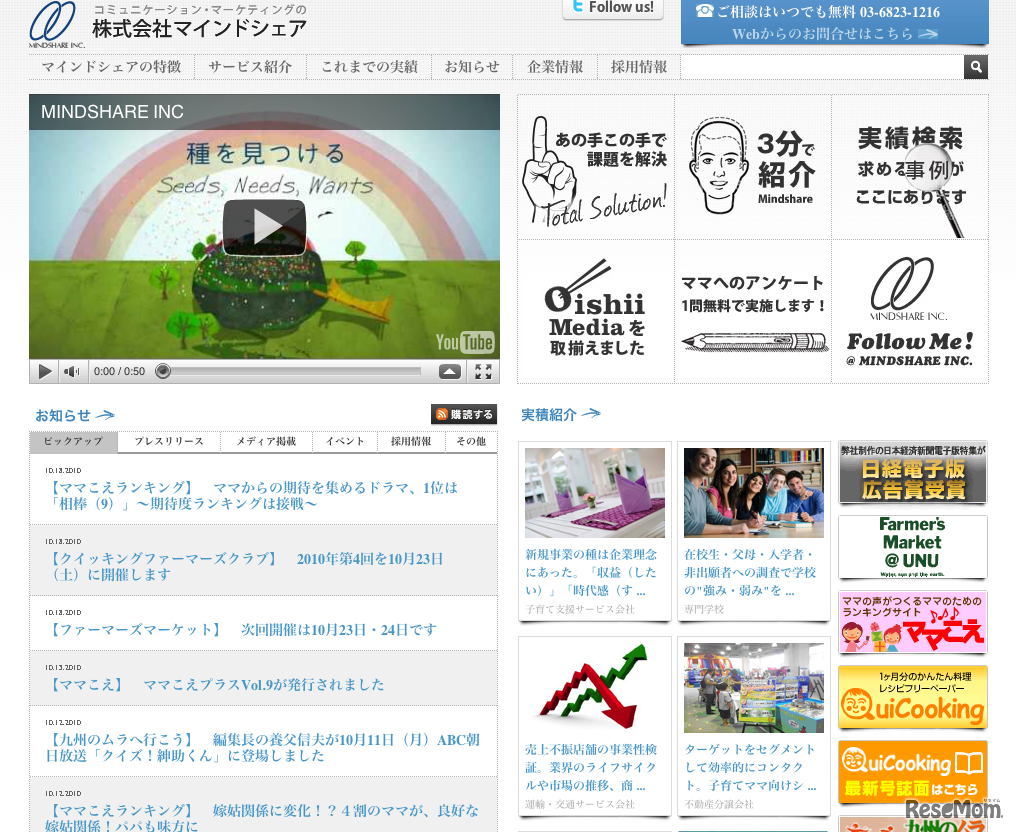Viewport: 1016px width, 832px height.
Task: Click the お知らせ section heading link
Action: click(x=75, y=415)
